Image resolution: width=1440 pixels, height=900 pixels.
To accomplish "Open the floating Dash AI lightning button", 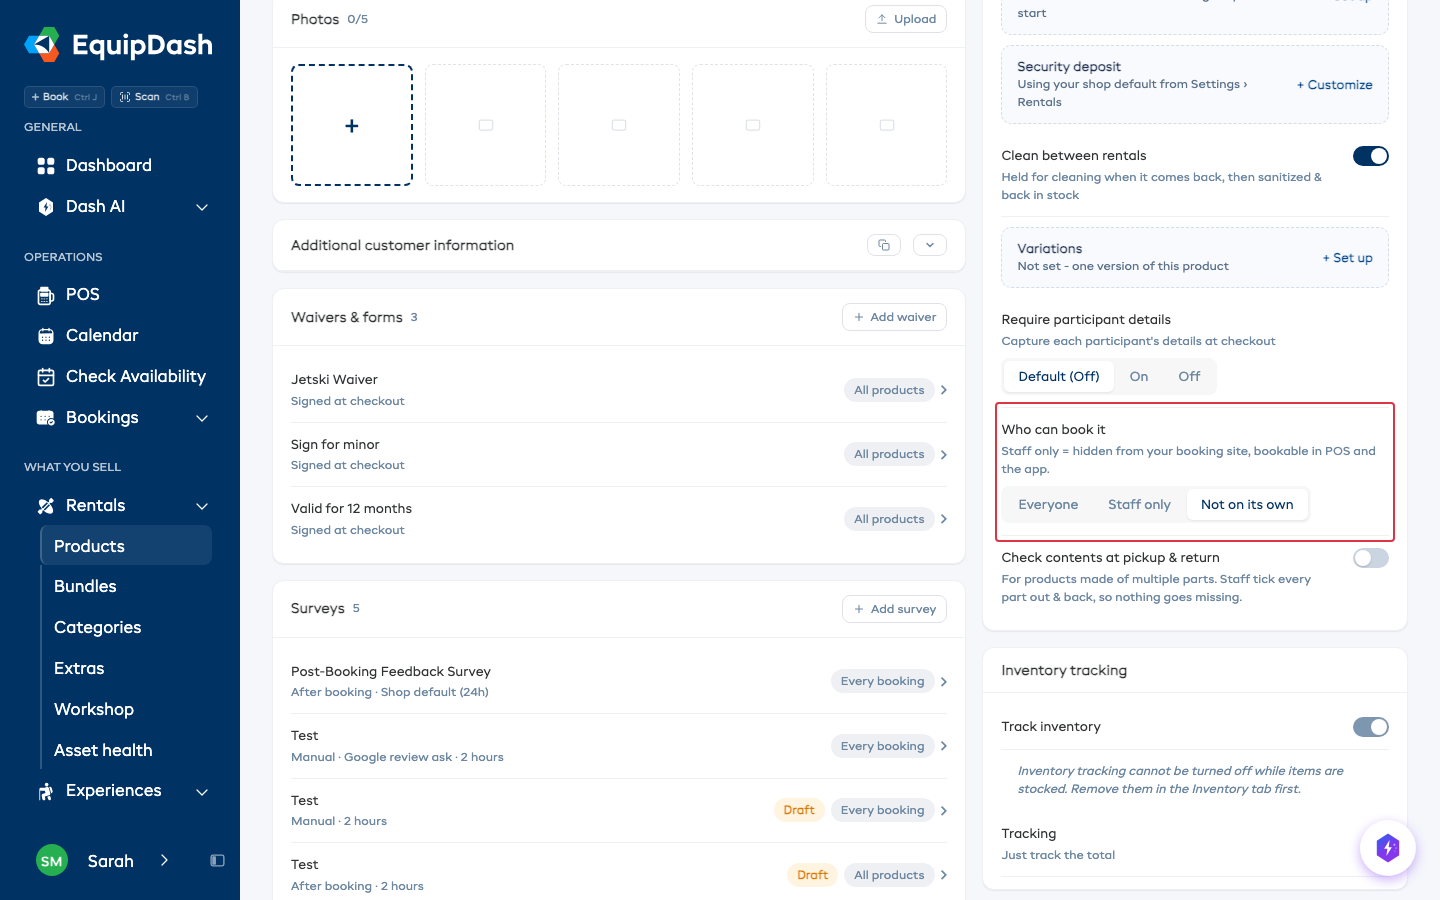I will pyautogui.click(x=1388, y=848).
